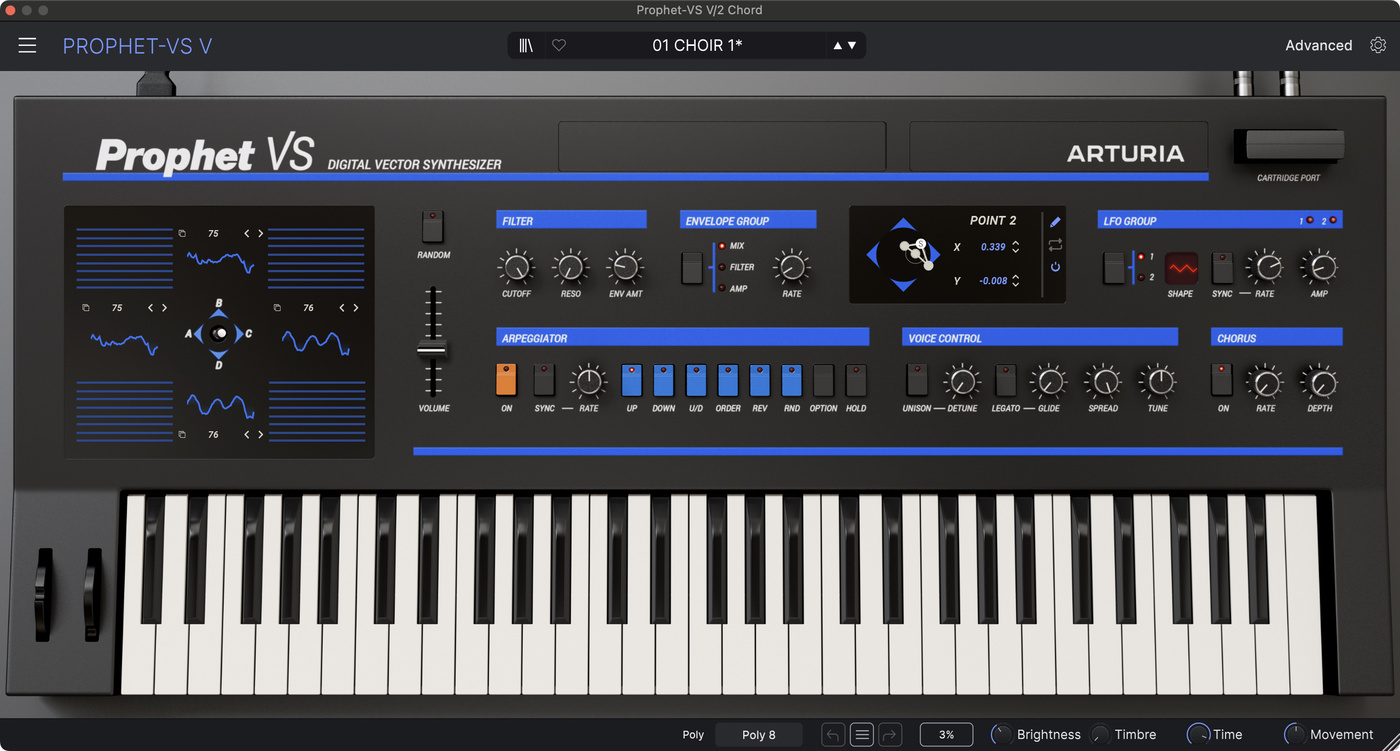Click the B arrow on vector joystick
The height and width of the screenshot is (751, 1400).
[219, 314]
